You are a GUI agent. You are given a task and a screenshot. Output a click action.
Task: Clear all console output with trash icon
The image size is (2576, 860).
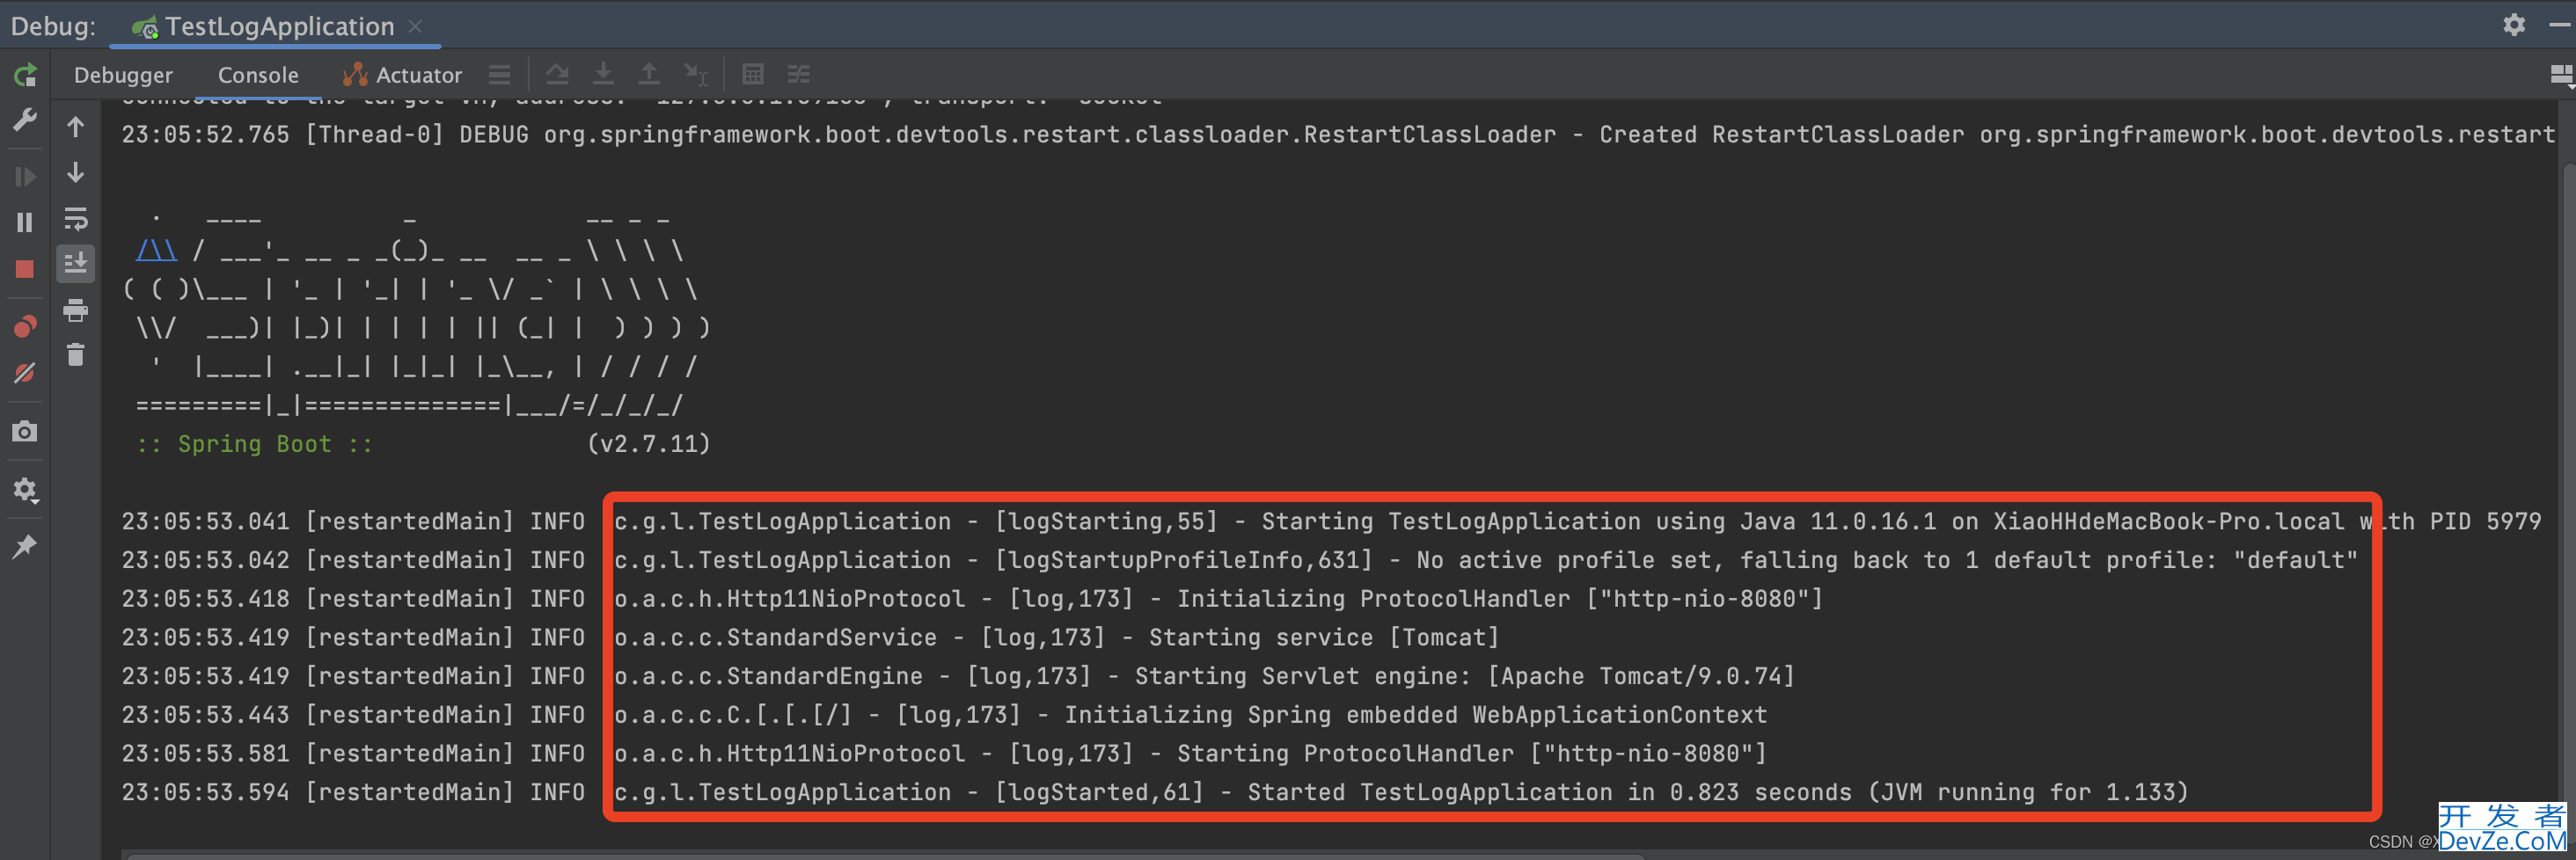[x=76, y=355]
